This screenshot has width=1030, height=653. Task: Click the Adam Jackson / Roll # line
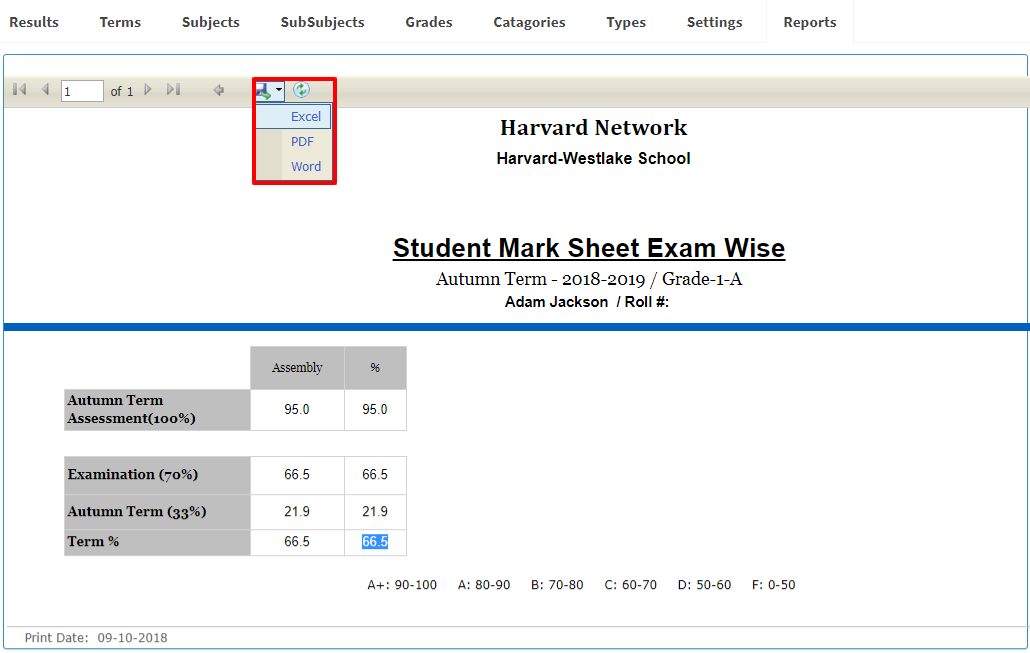(x=587, y=302)
